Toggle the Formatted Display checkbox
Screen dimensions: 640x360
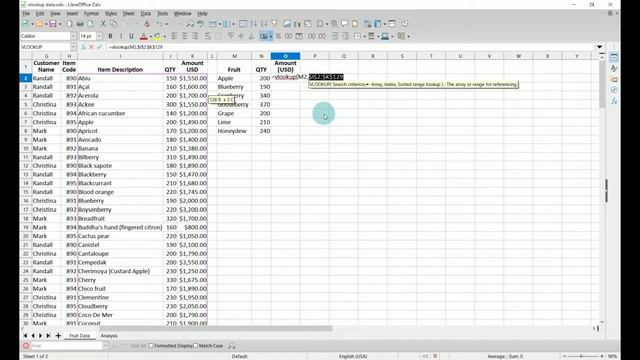click(x=151, y=346)
